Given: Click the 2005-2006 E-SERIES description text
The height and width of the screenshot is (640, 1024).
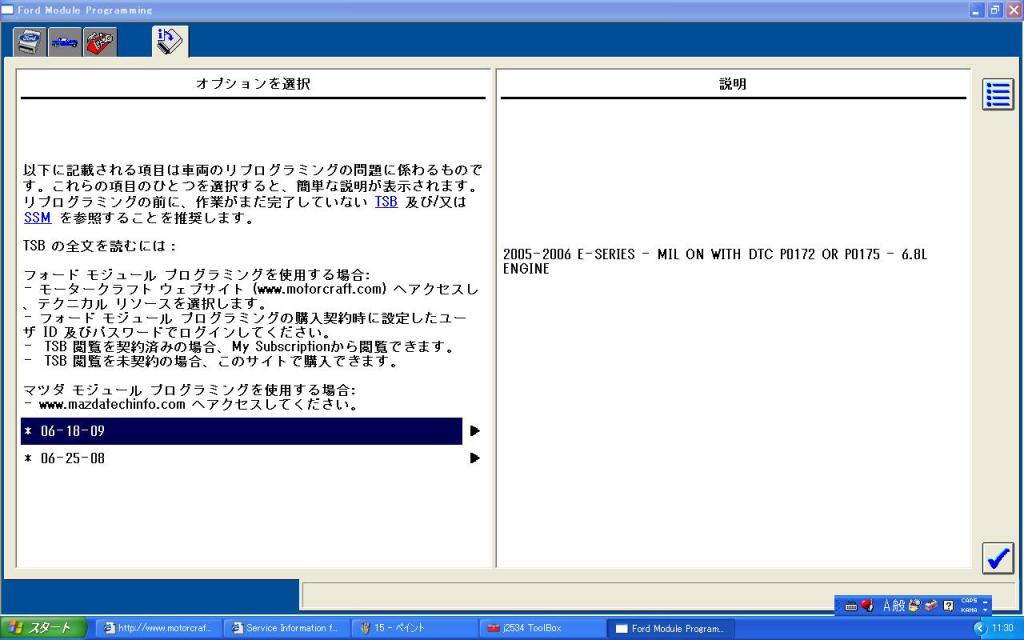Looking at the screenshot, I should [x=715, y=261].
